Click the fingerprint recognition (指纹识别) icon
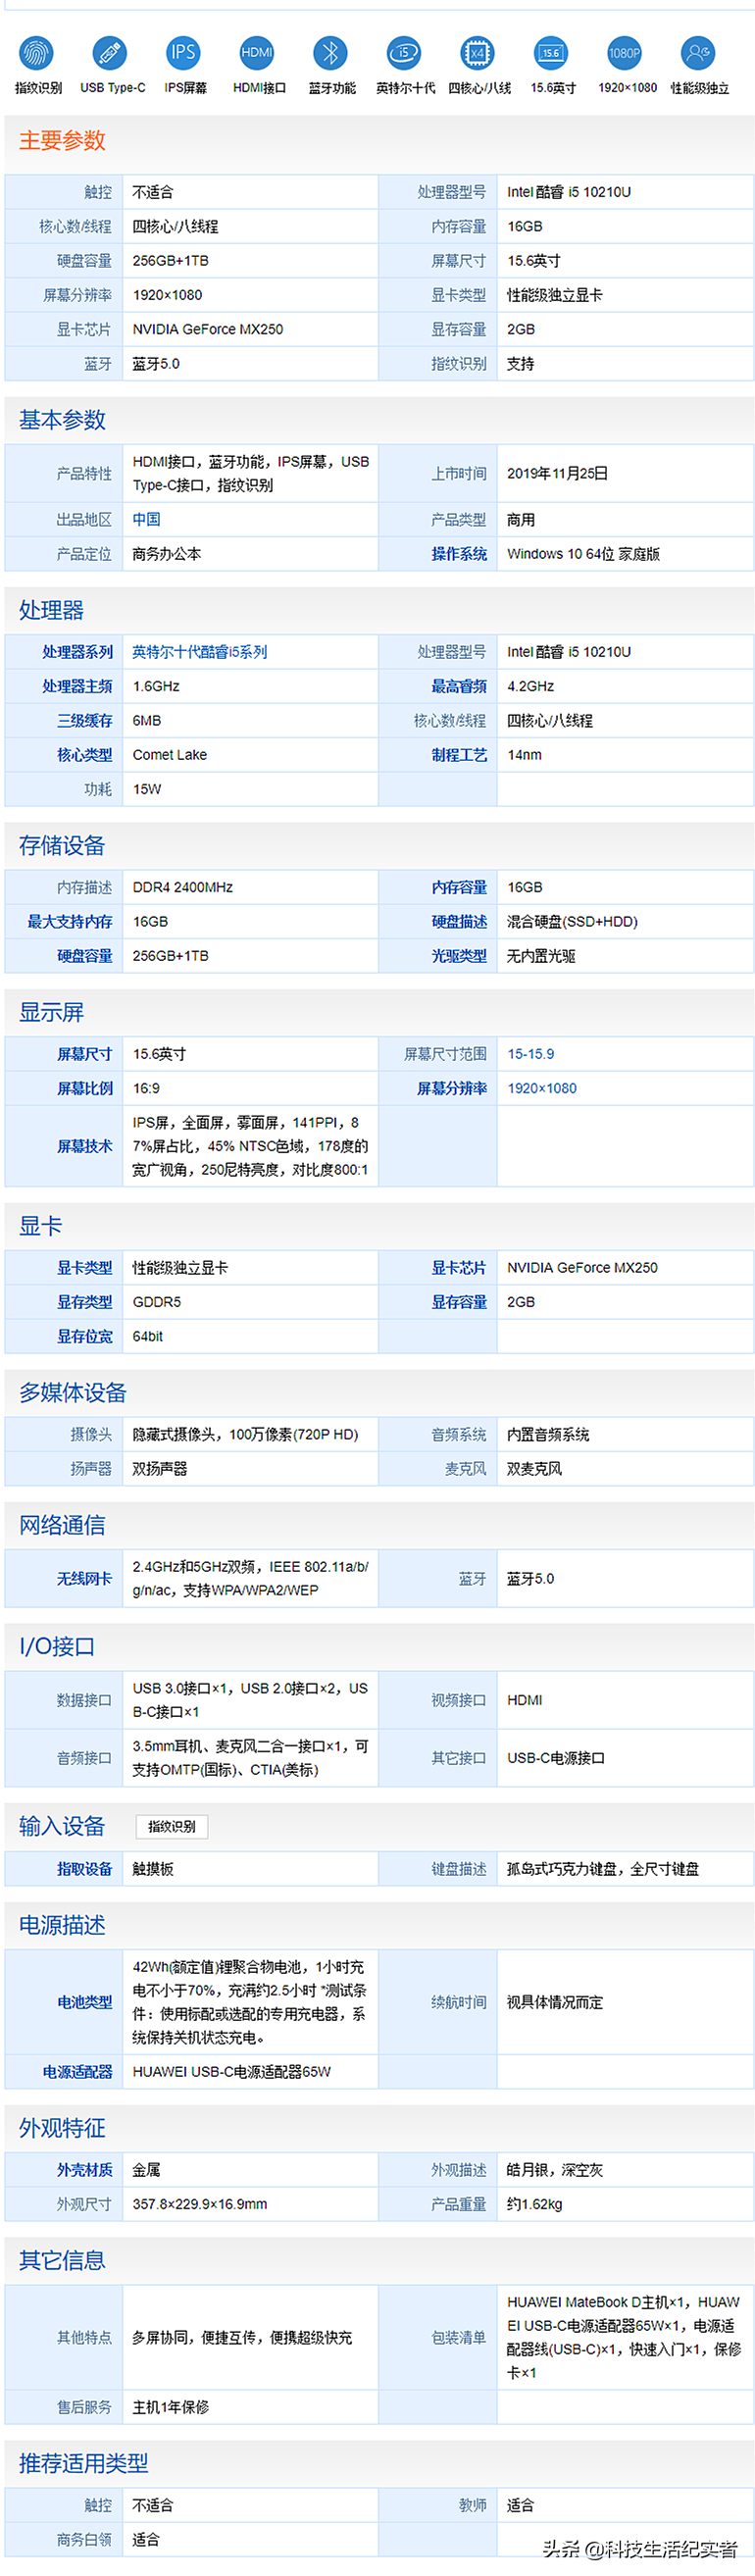The image size is (755, 2576). point(37,53)
